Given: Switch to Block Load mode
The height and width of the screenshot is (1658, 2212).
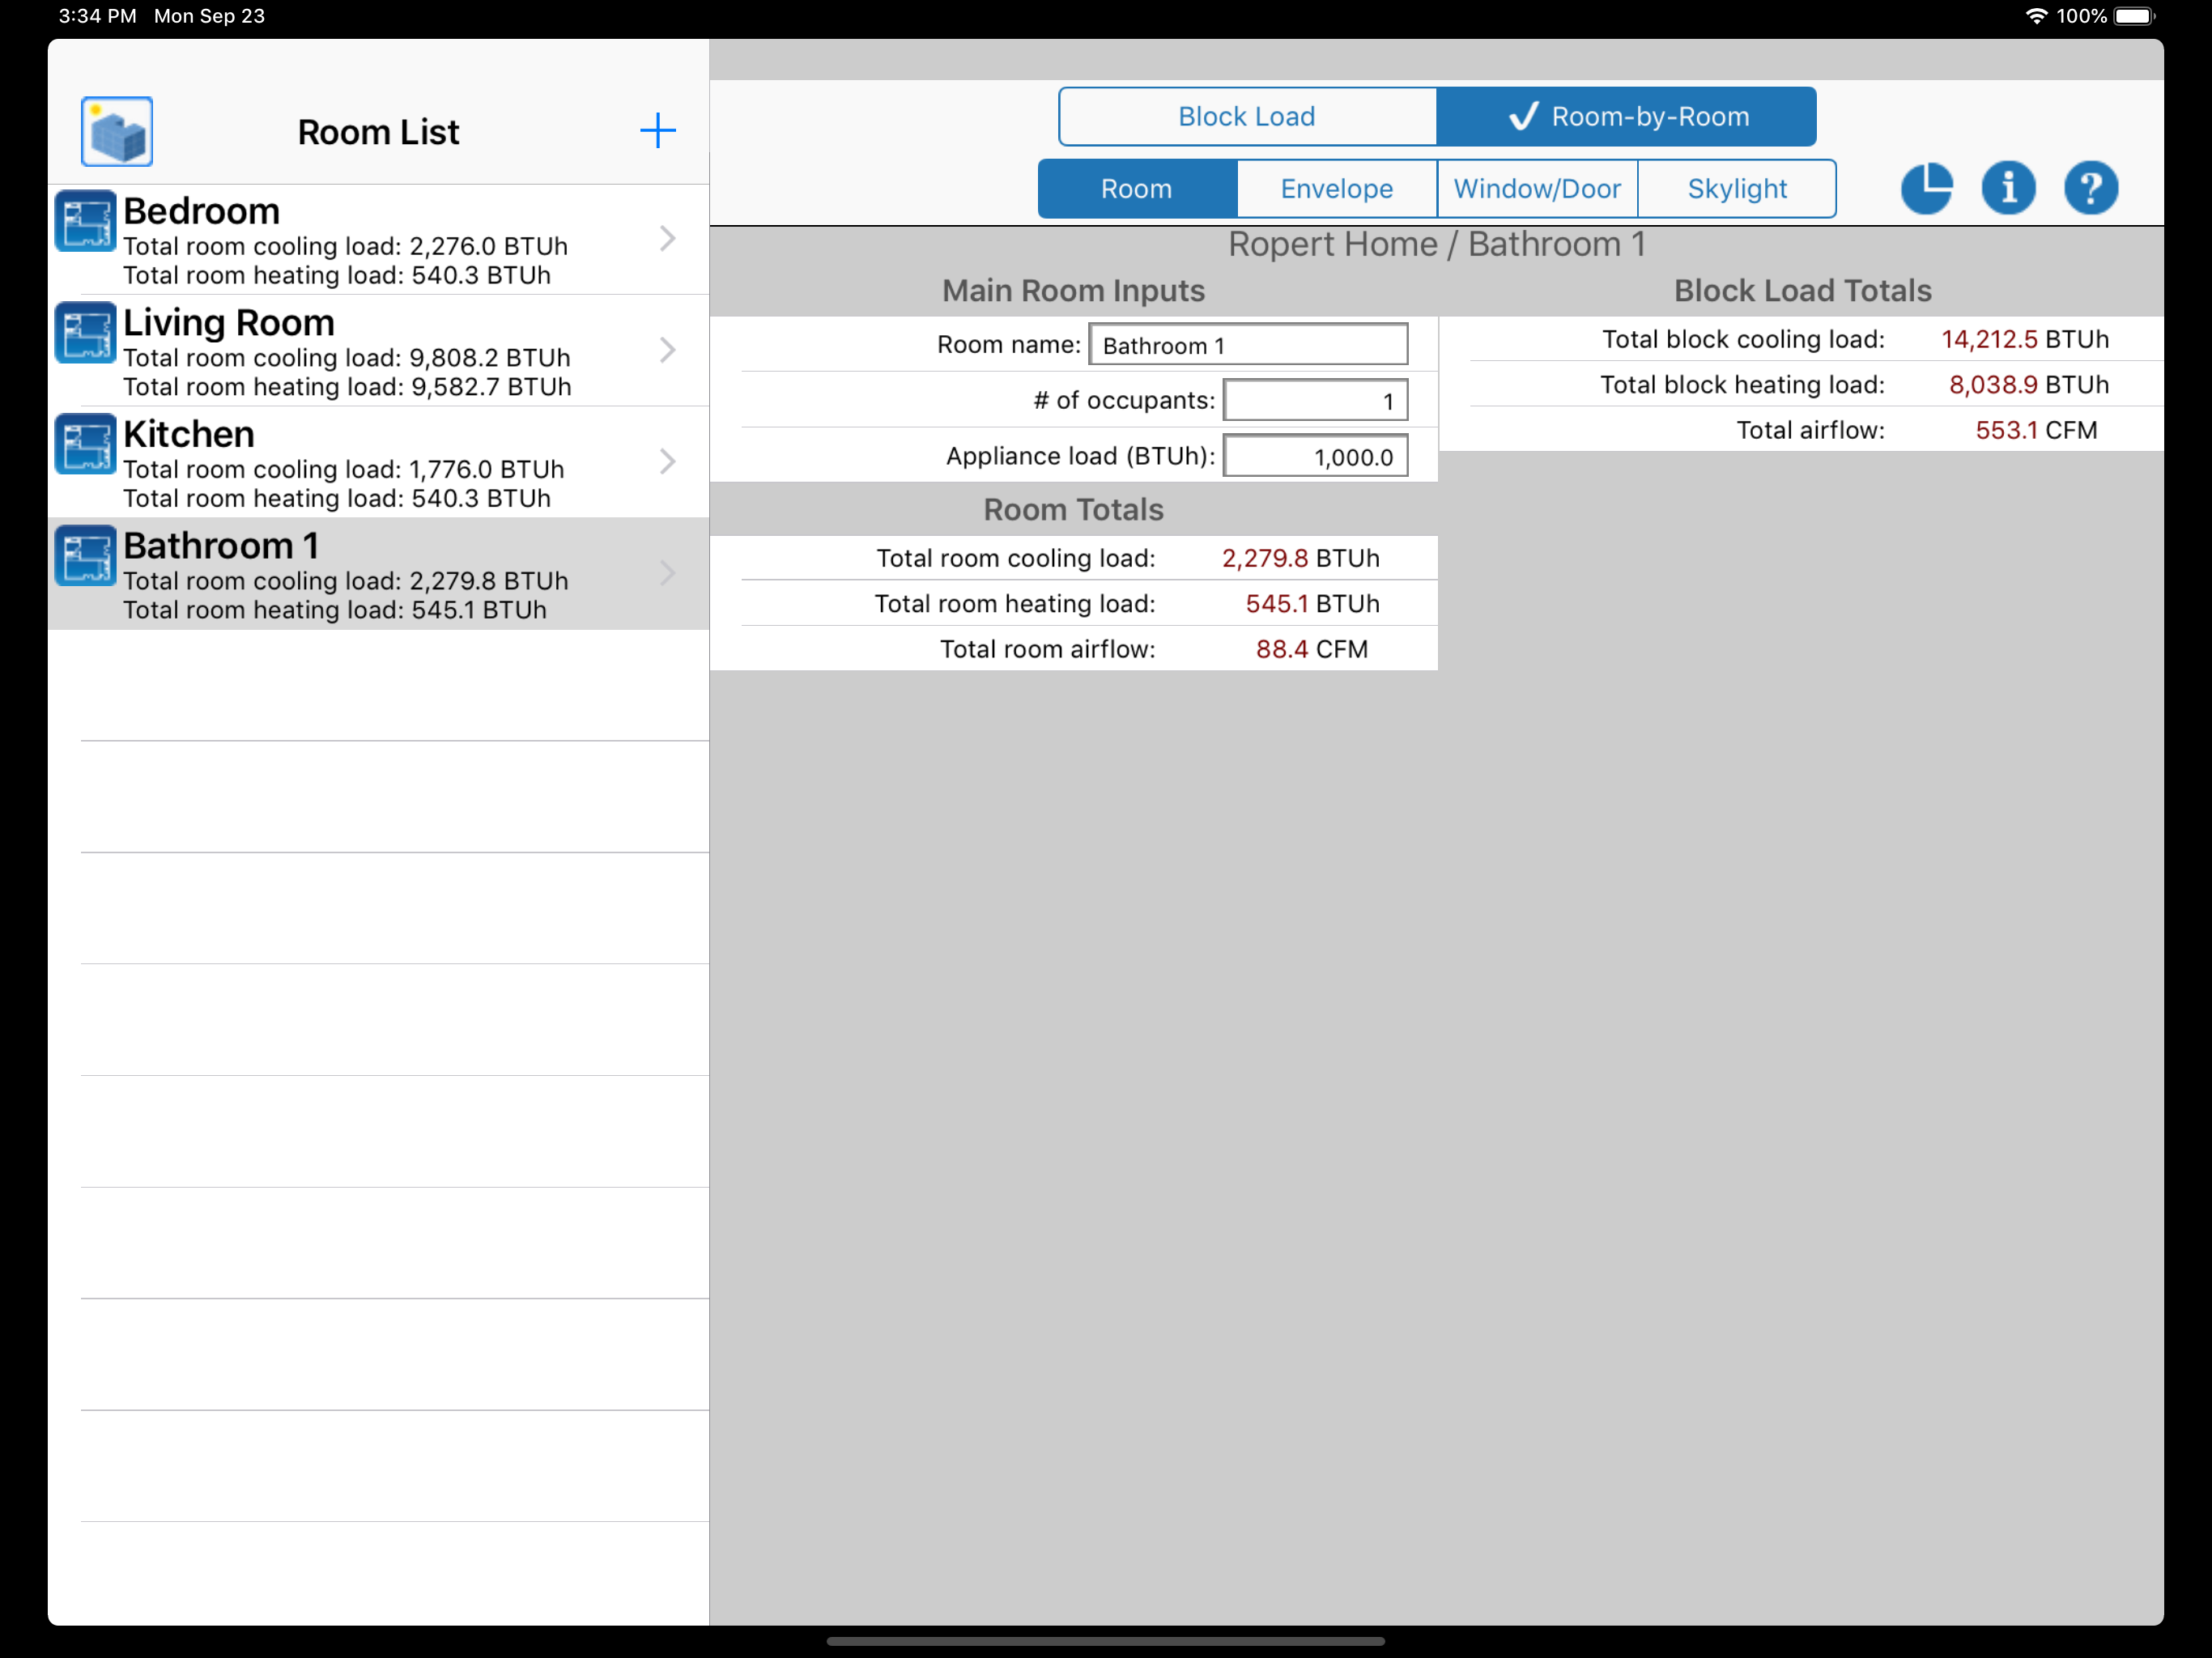Looking at the screenshot, I should (1247, 117).
